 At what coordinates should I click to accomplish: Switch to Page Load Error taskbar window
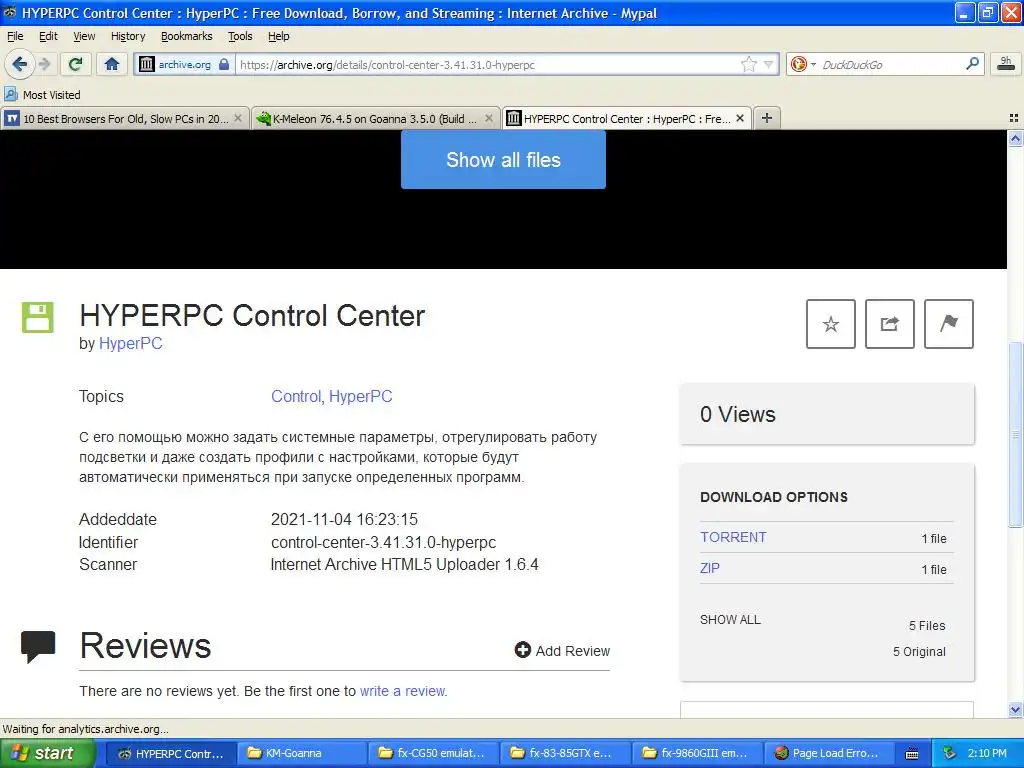click(x=830, y=754)
